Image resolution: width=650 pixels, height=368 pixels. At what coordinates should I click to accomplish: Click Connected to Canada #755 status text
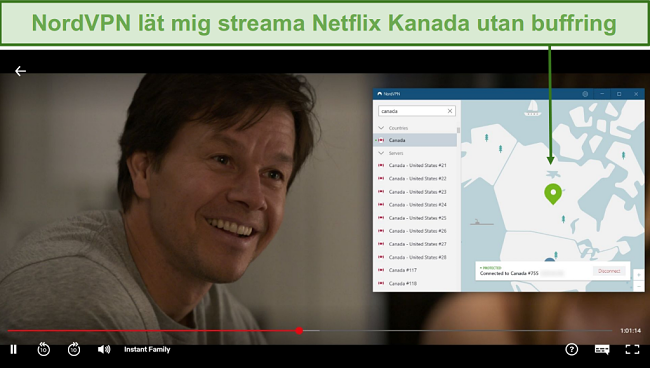click(x=509, y=274)
